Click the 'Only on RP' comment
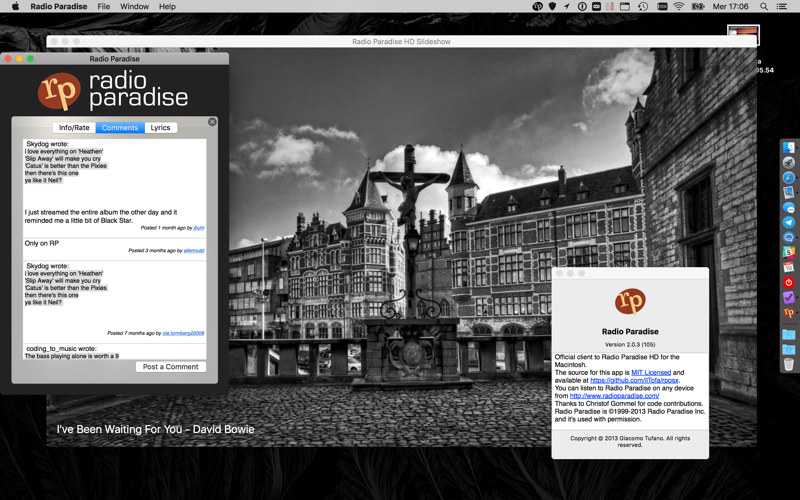 point(42,243)
